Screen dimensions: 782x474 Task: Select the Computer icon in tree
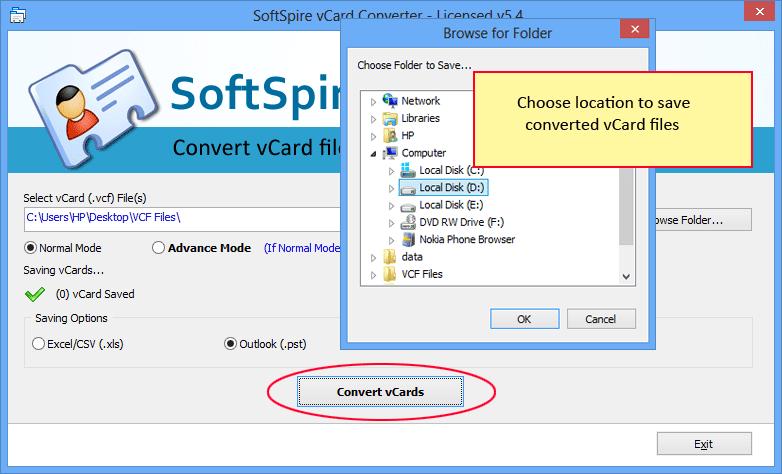pyautogui.click(x=390, y=153)
